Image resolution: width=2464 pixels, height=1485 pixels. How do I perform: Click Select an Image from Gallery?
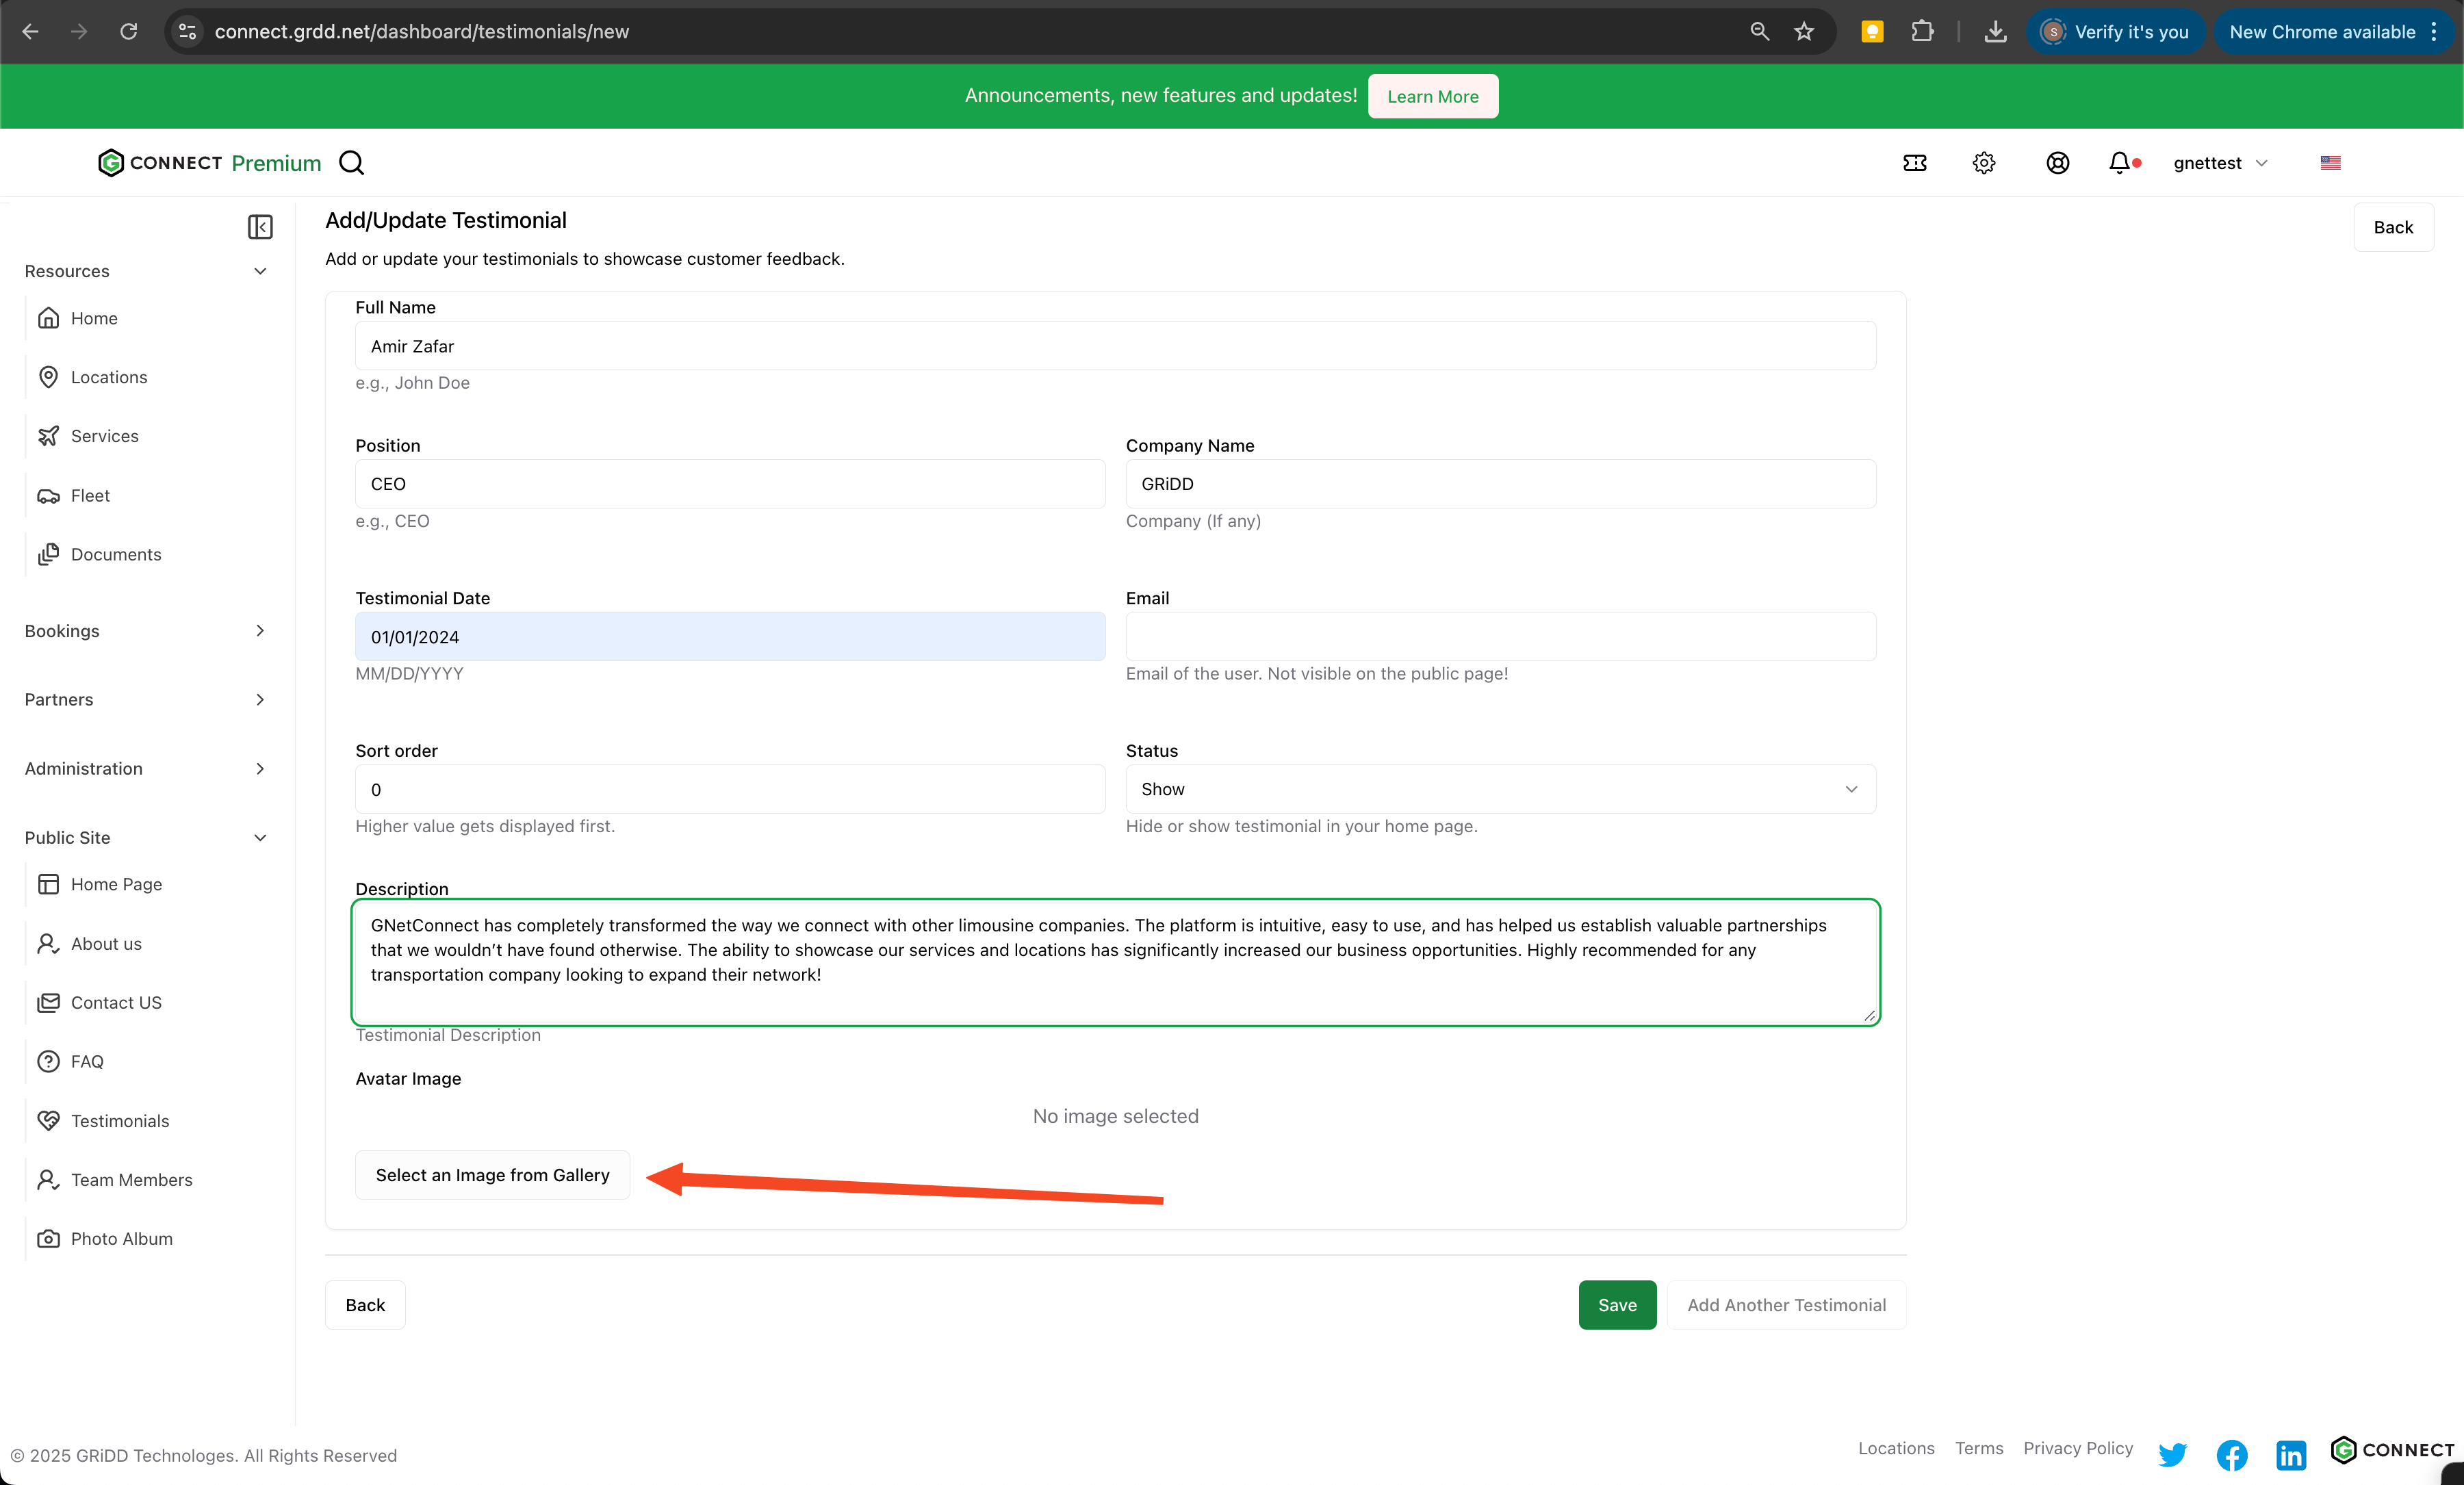tap(492, 1175)
